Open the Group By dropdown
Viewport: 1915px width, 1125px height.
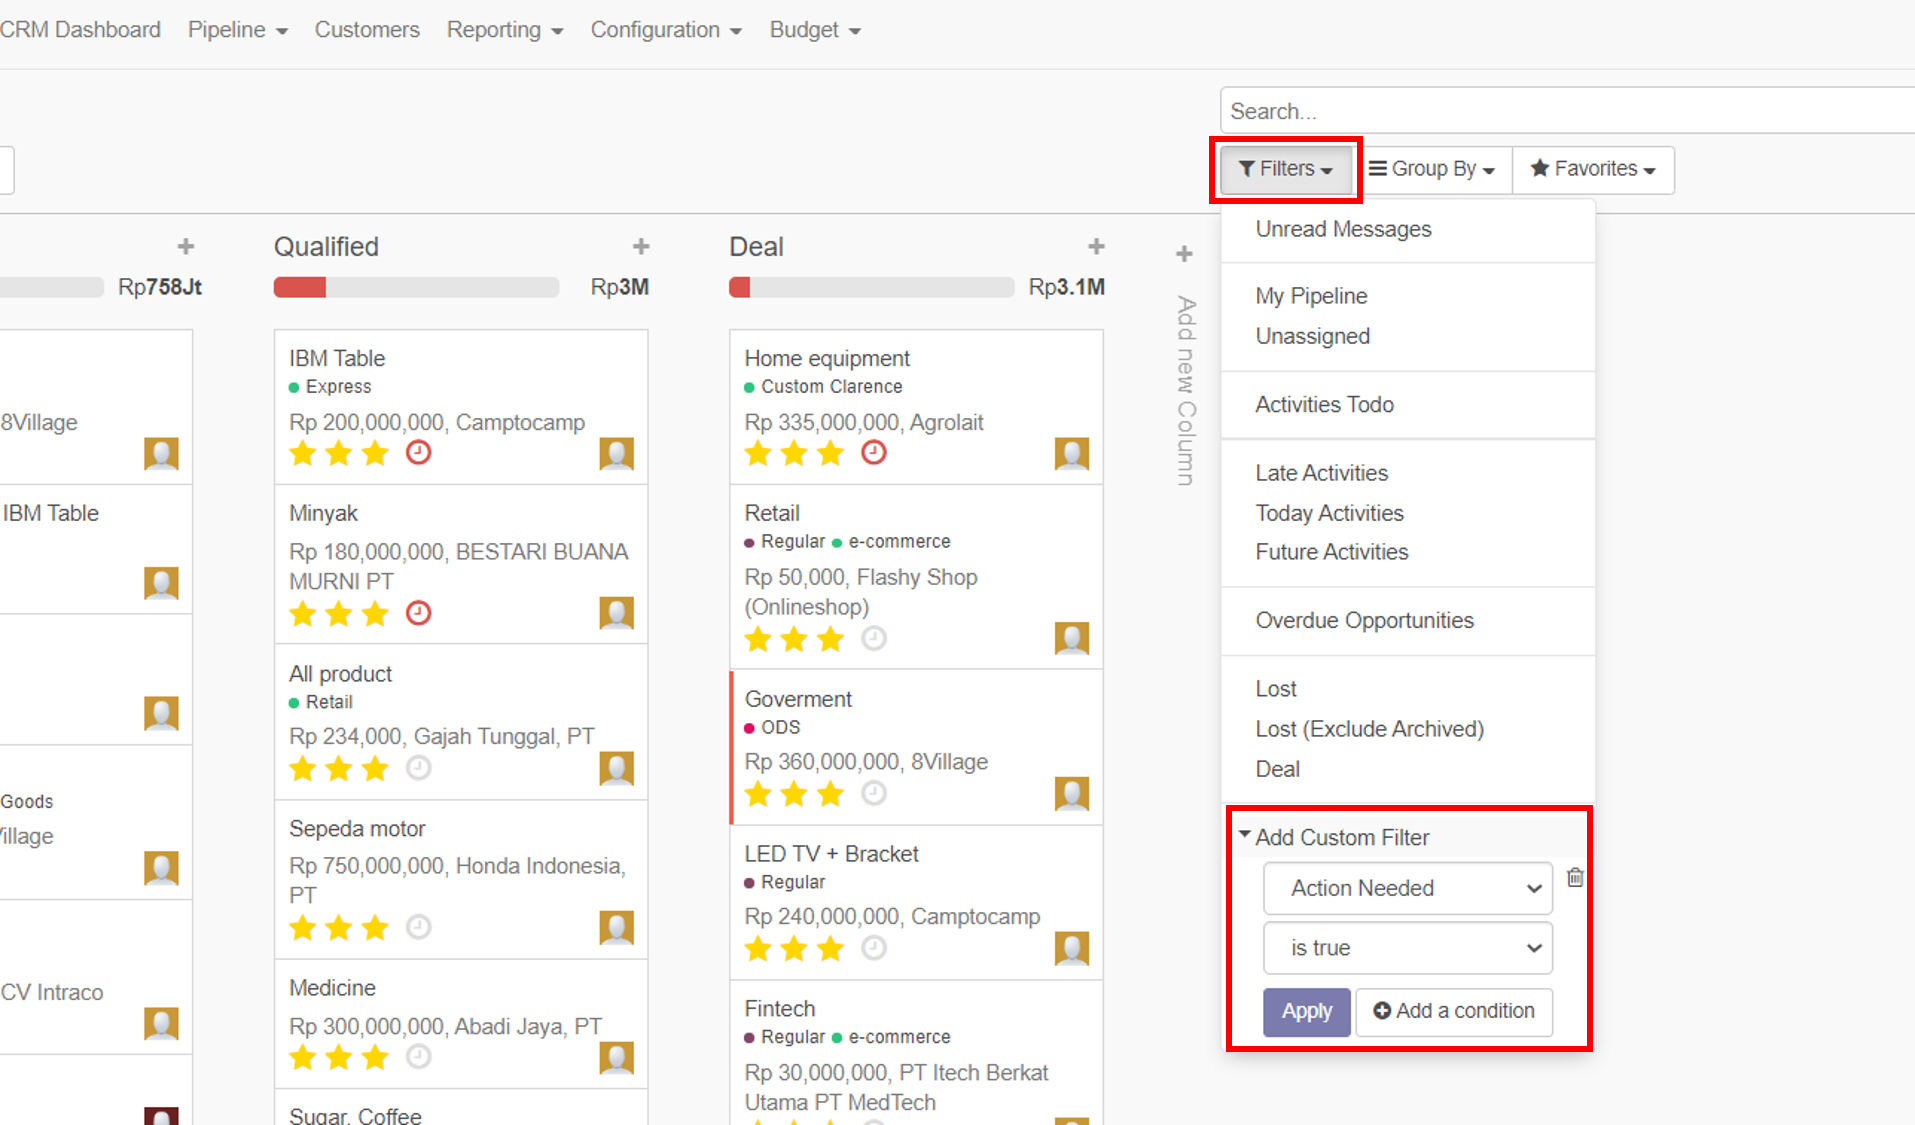click(1432, 169)
